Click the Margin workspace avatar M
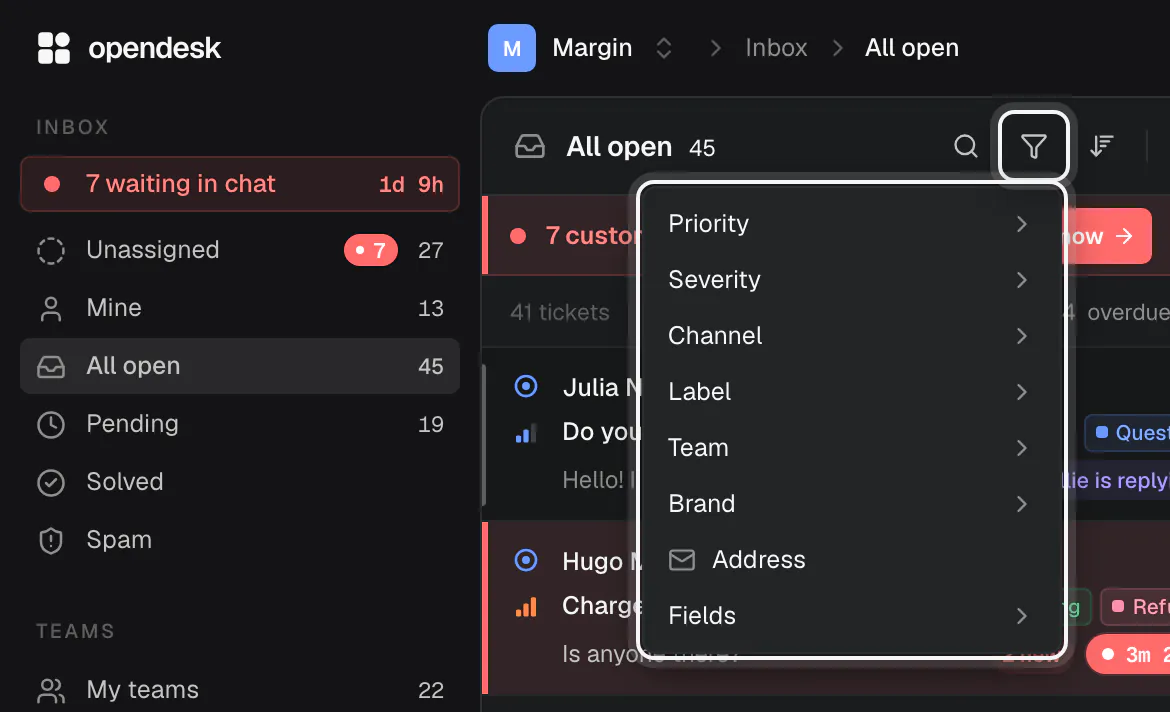 coord(512,48)
